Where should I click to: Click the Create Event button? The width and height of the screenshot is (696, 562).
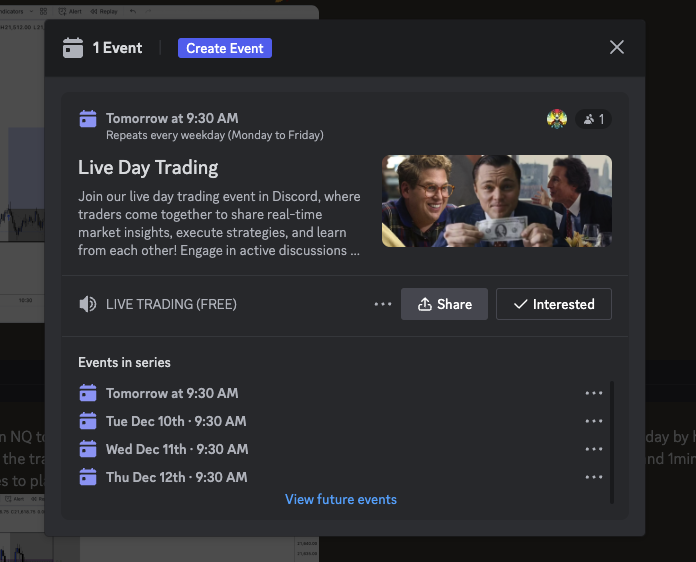pos(225,48)
